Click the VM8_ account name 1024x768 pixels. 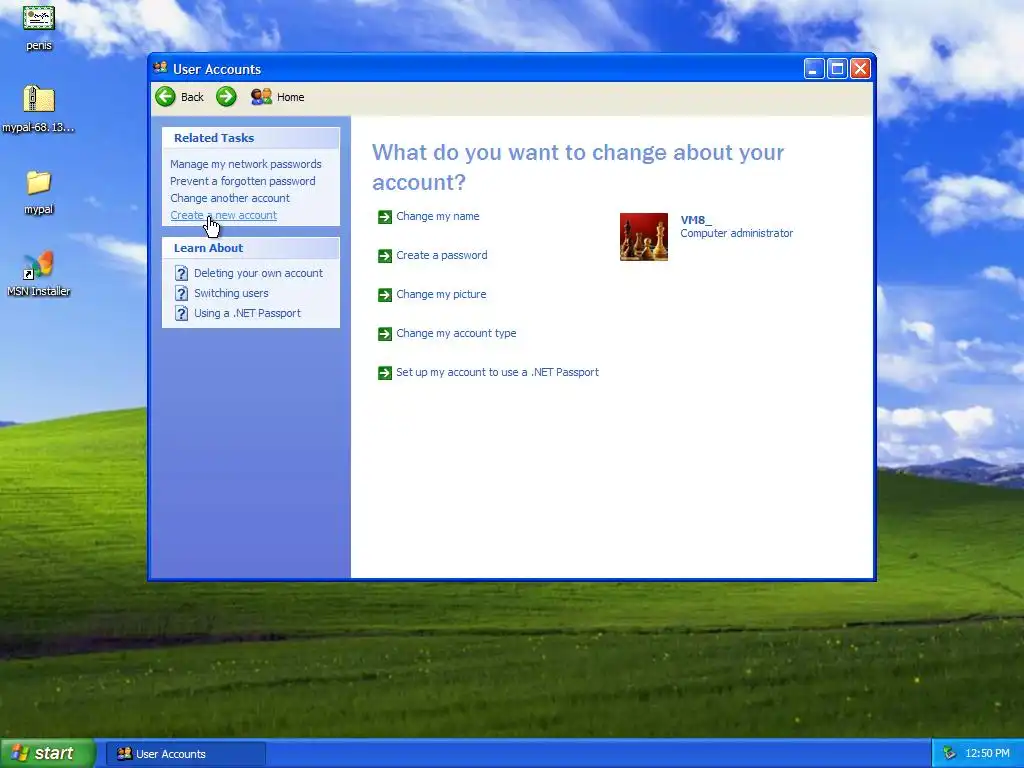[696, 220]
